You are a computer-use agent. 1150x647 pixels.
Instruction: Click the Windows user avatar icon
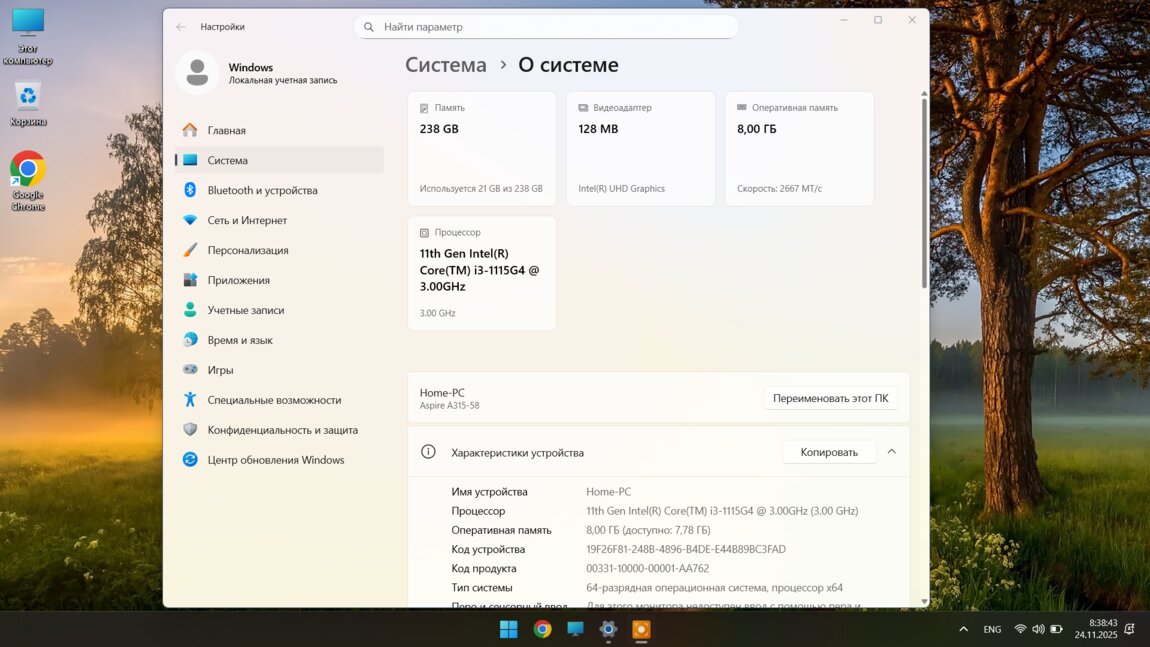197,73
